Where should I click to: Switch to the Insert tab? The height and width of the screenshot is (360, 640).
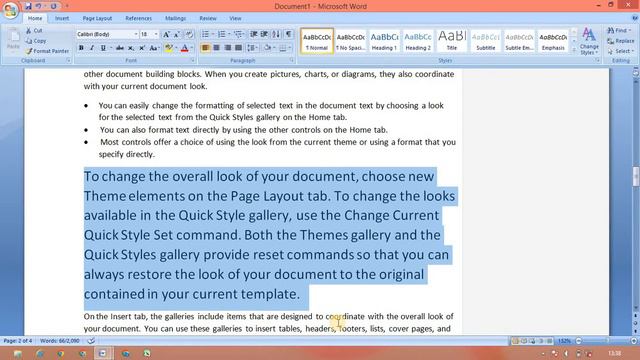(x=62, y=18)
